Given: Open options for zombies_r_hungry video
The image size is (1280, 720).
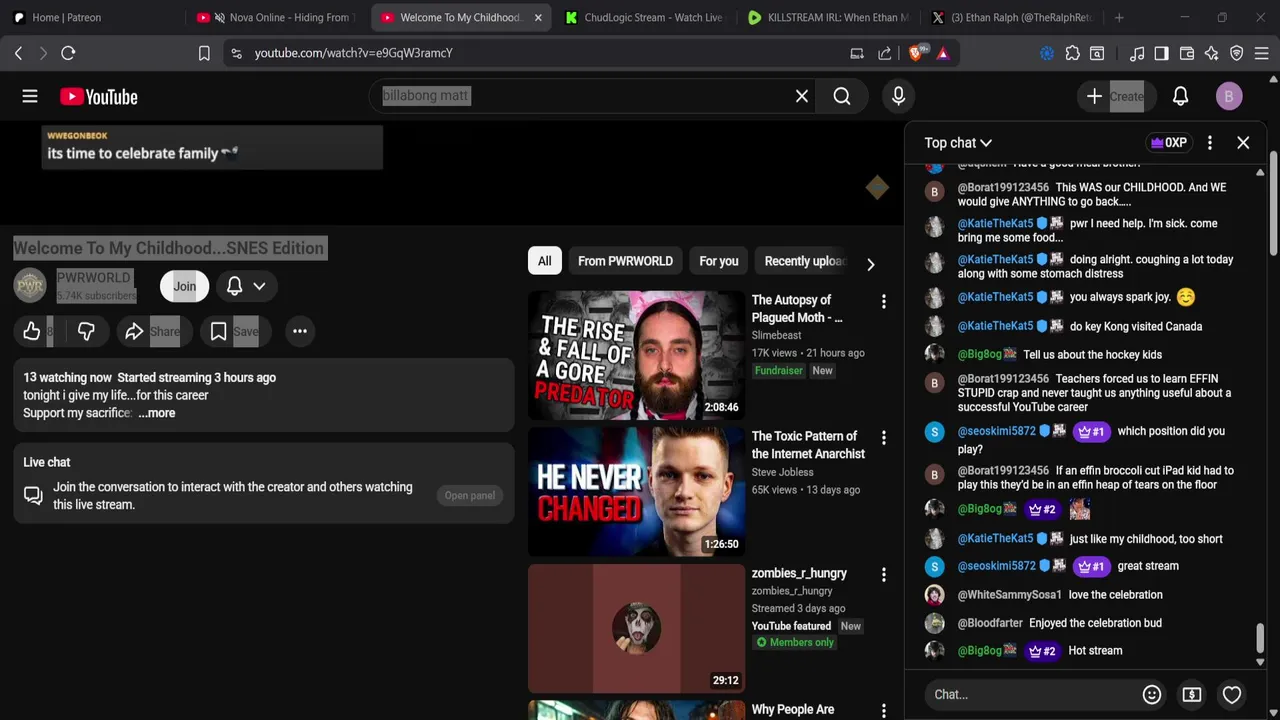Looking at the screenshot, I should (883, 574).
